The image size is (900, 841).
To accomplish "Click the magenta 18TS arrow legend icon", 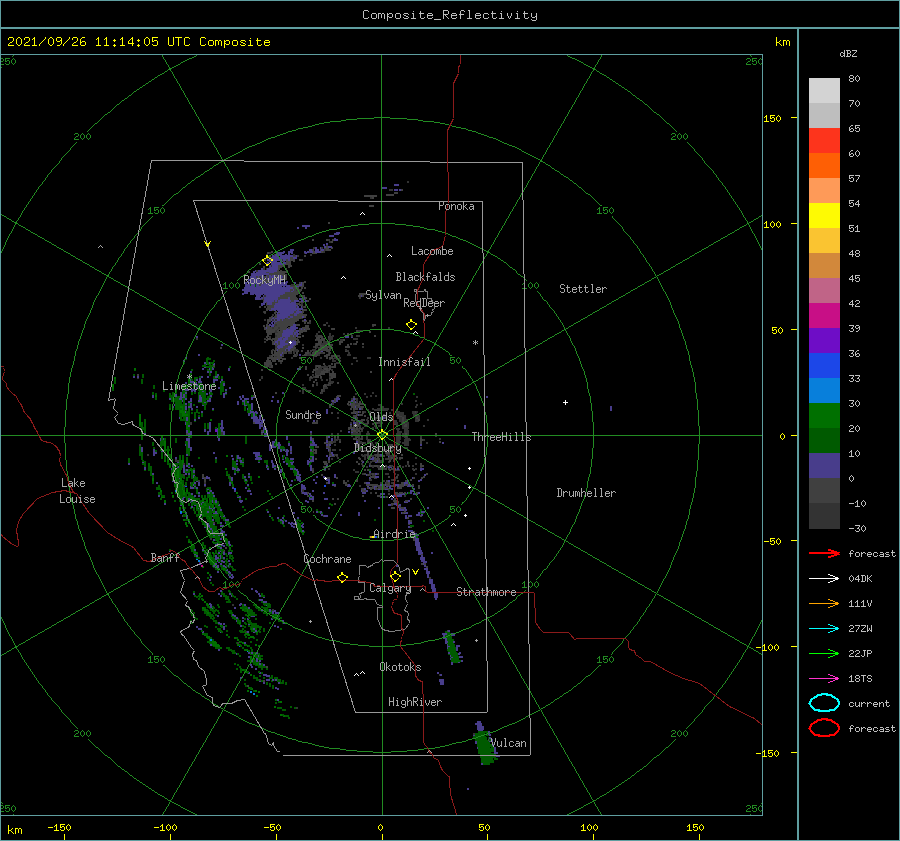I will click(x=824, y=679).
